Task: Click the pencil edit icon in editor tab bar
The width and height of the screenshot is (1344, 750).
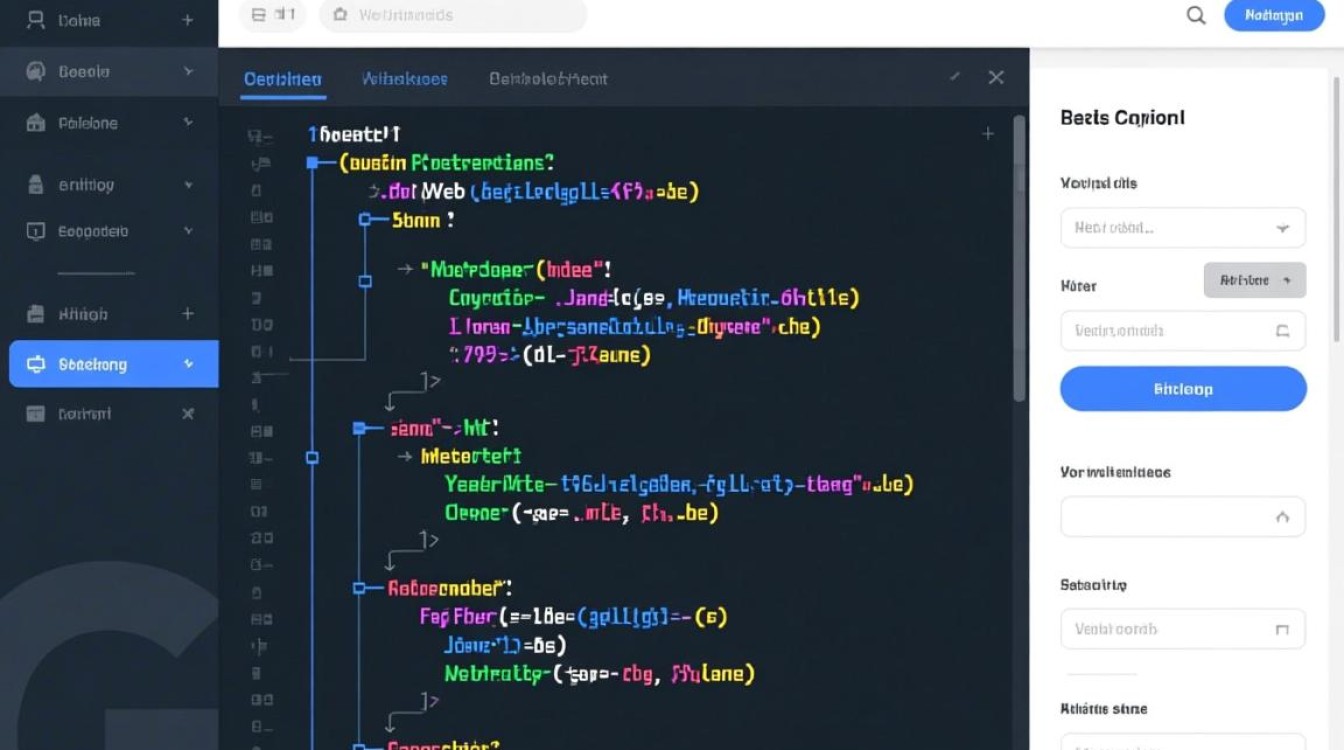Action: pyautogui.click(x=955, y=77)
